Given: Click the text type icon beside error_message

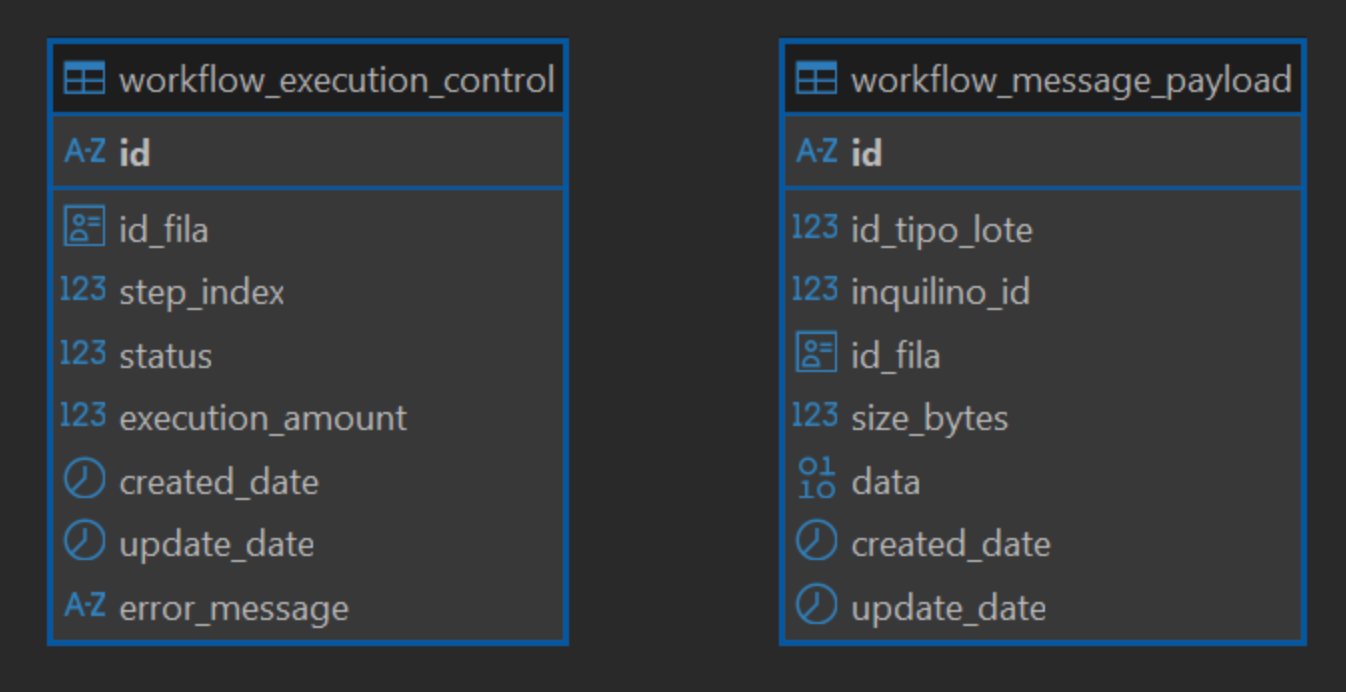Looking at the screenshot, I should [x=84, y=605].
